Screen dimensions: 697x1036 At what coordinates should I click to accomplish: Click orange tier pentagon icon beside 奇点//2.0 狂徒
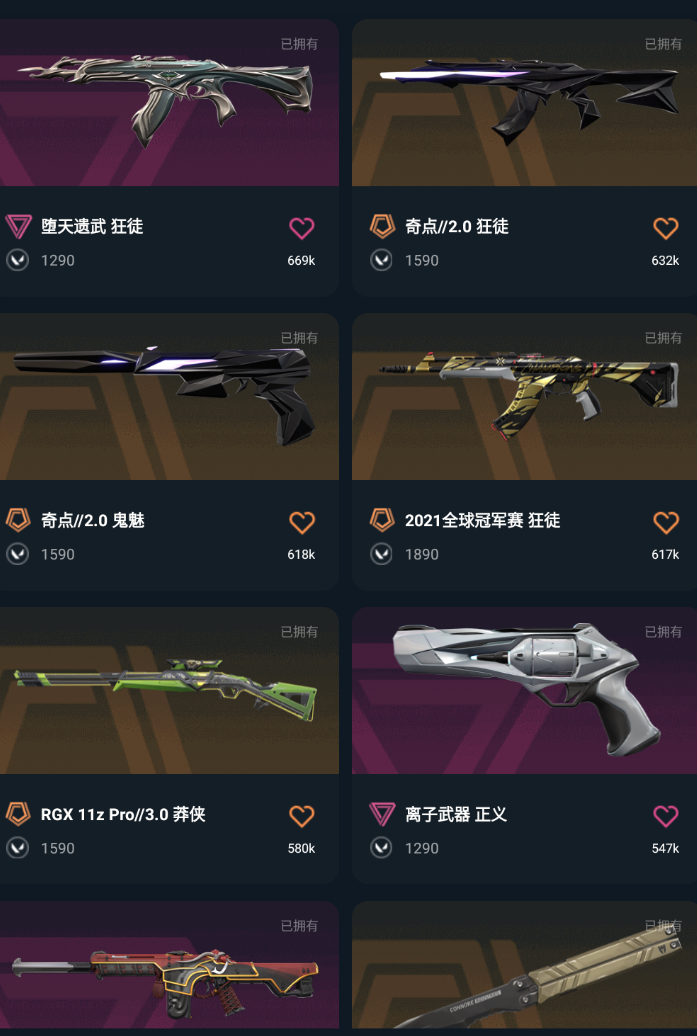(x=382, y=227)
